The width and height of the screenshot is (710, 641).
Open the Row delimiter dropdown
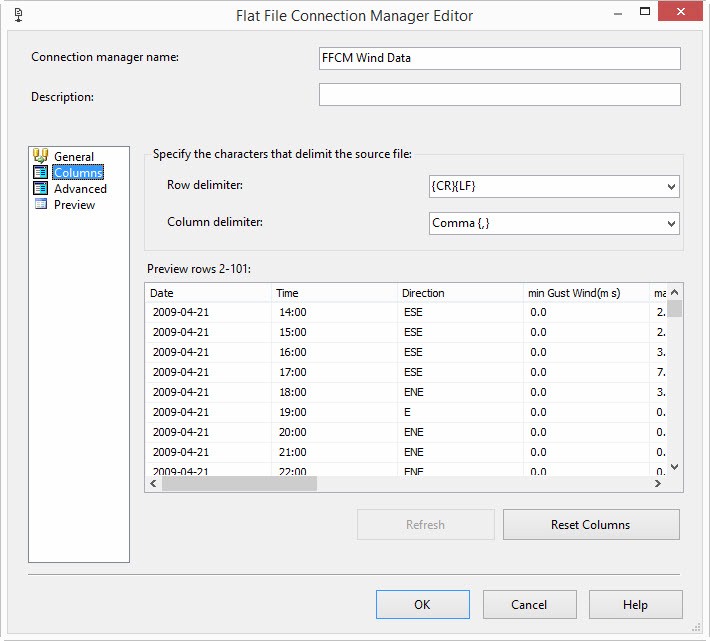click(x=671, y=186)
